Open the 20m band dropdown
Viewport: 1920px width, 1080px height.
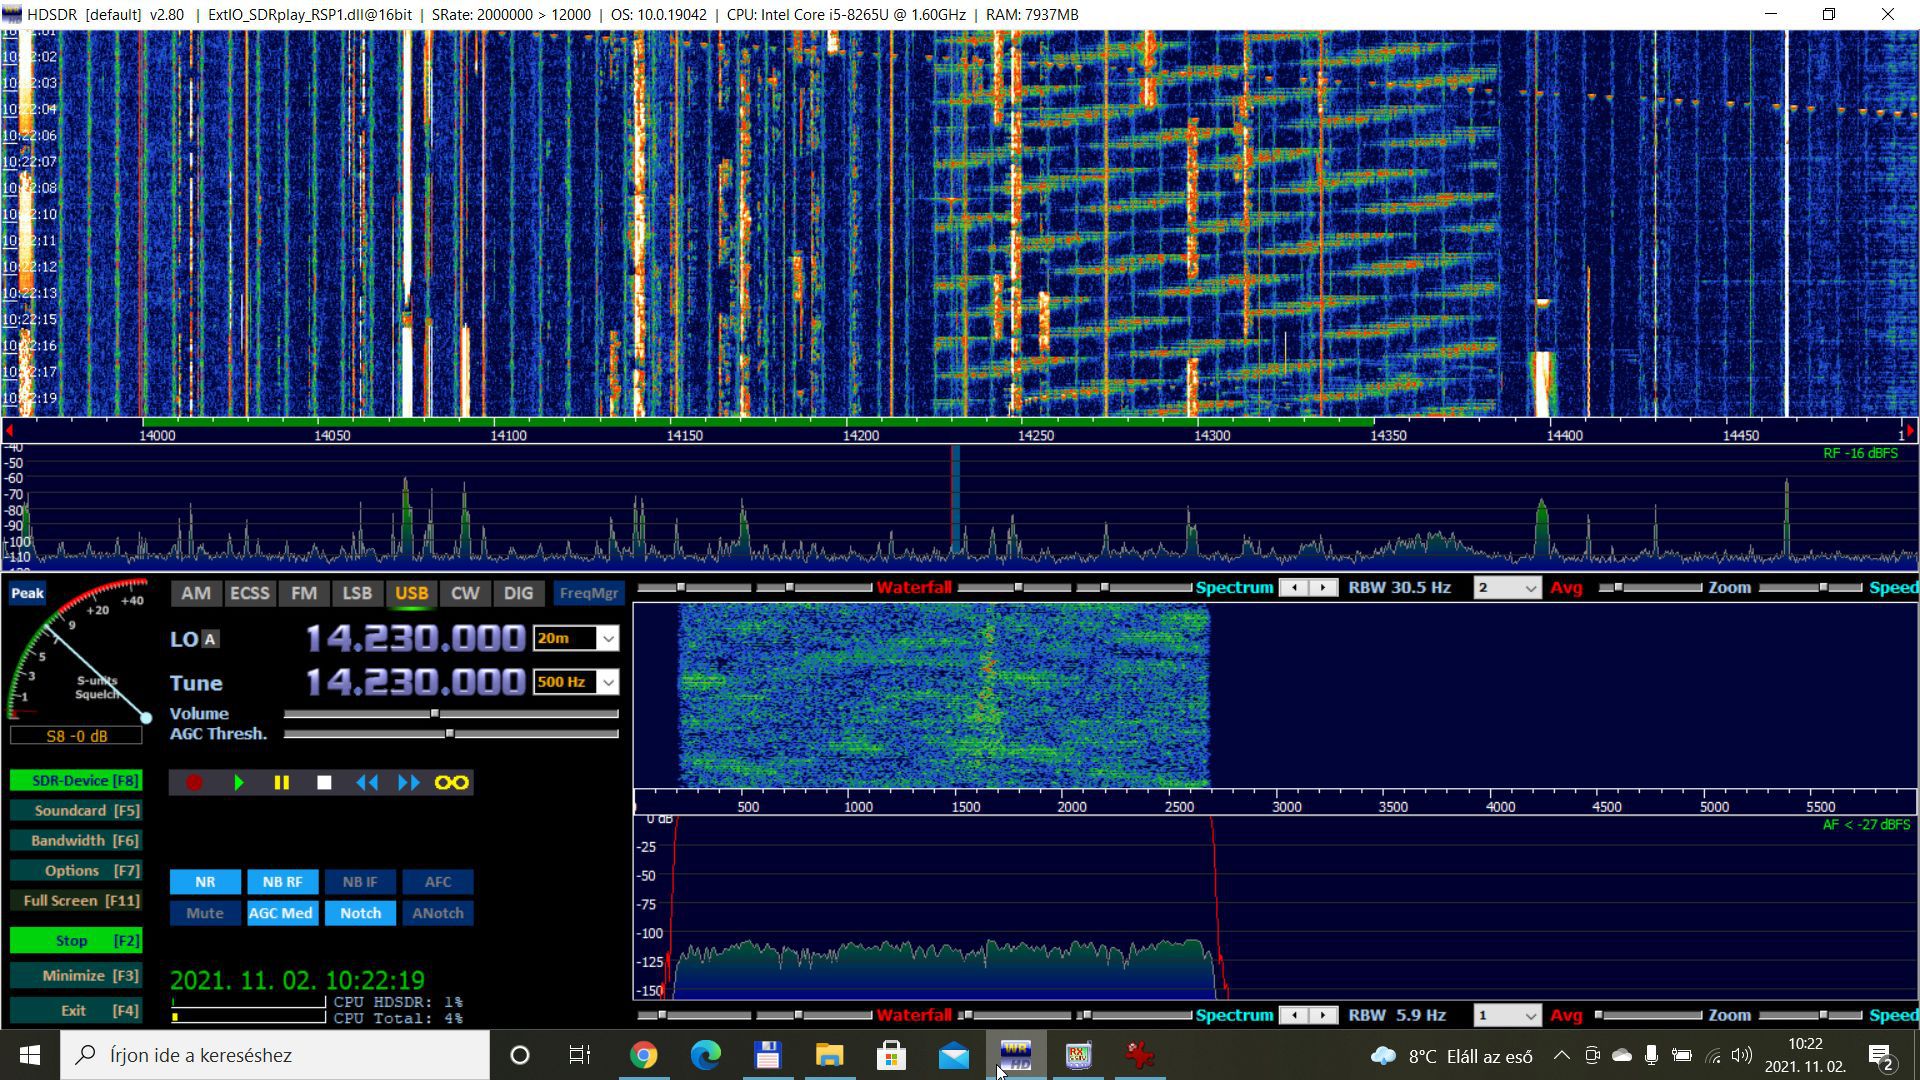[607, 639]
